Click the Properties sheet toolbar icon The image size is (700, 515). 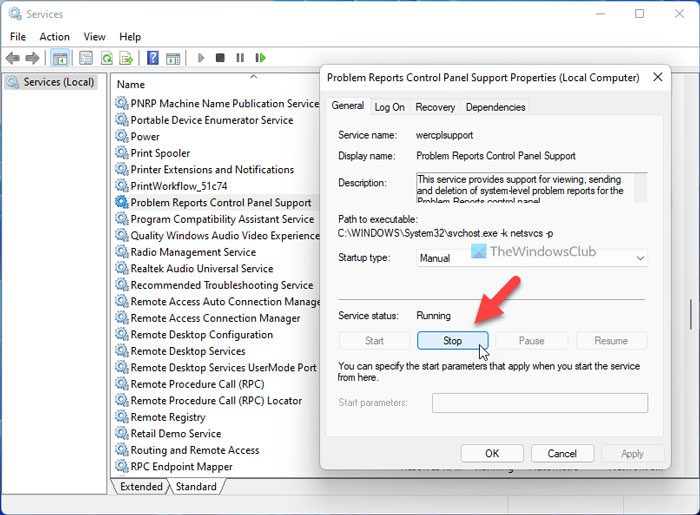[86, 58]
